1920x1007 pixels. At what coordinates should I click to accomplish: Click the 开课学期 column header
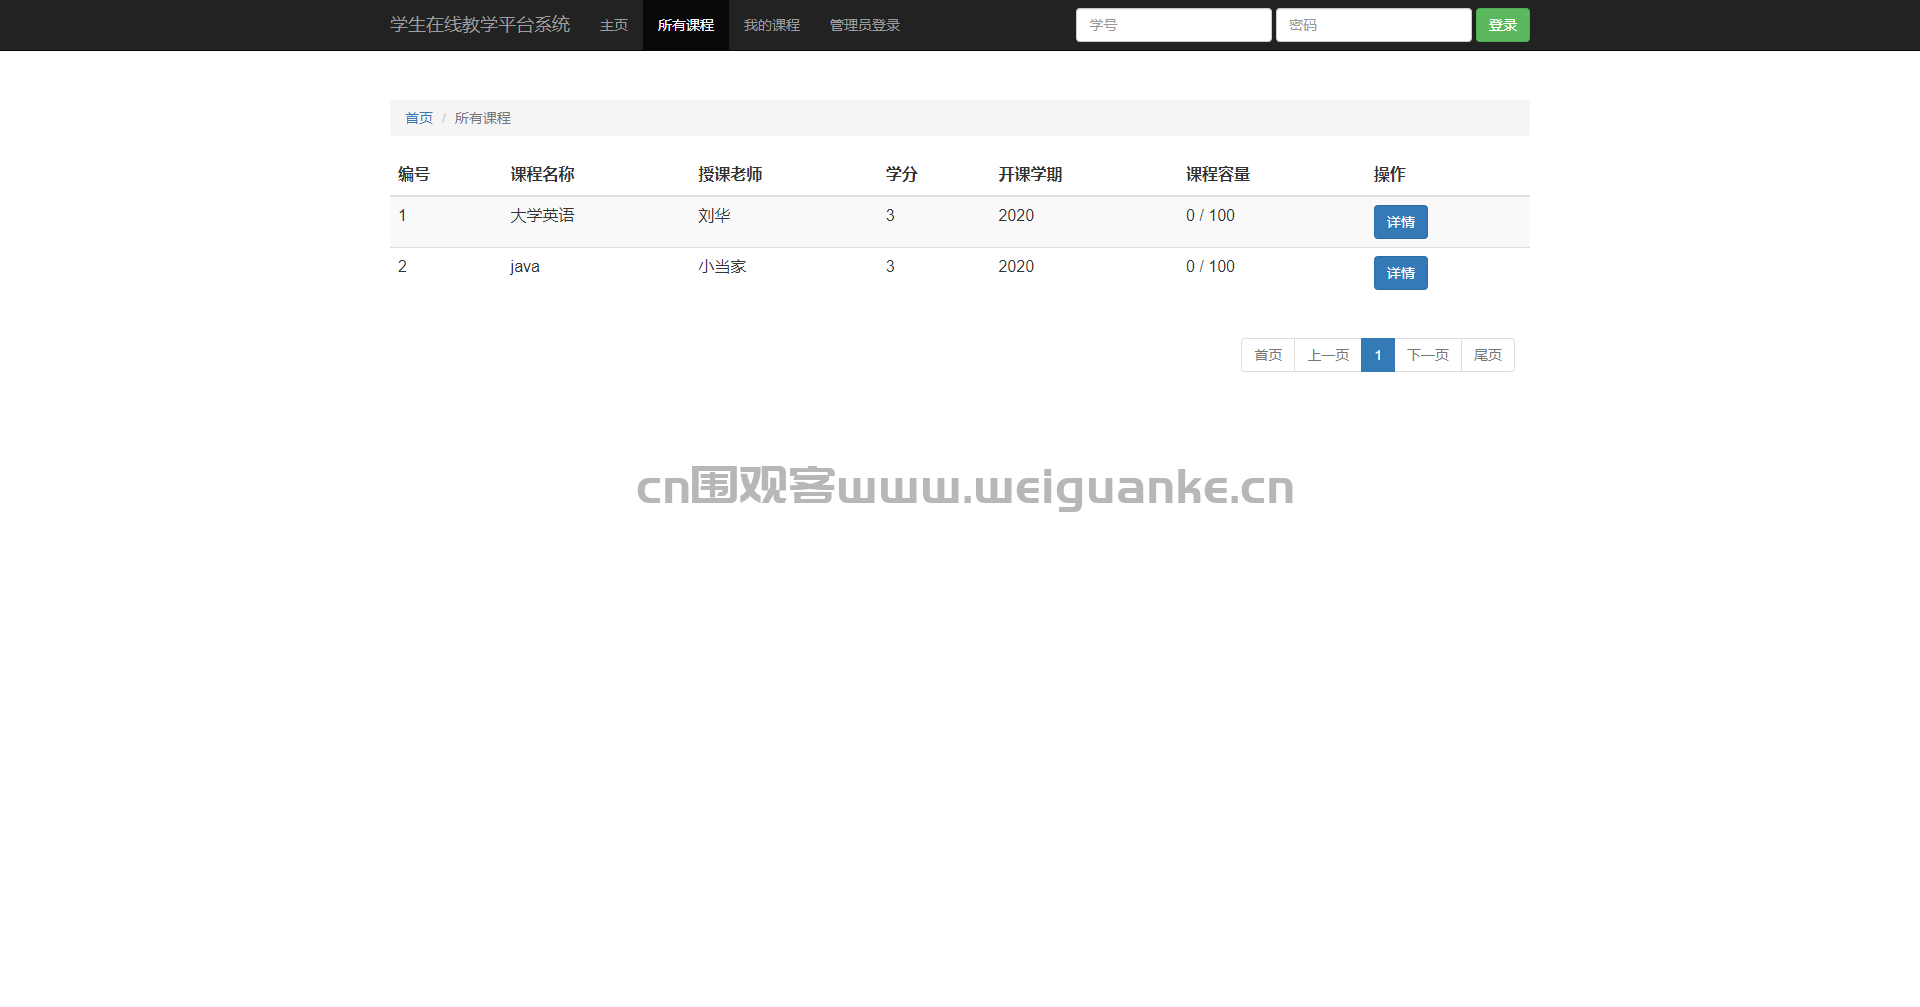pyautogui.click(x=1030, y=174)
